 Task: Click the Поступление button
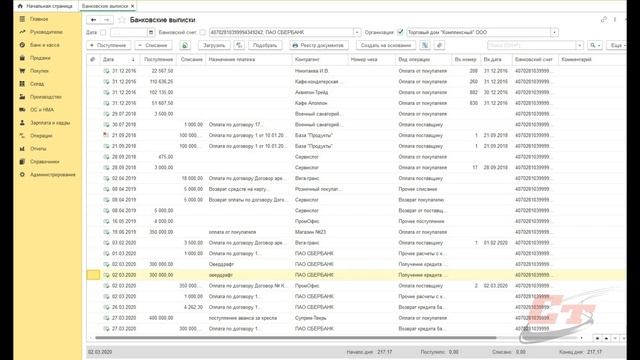109,45
